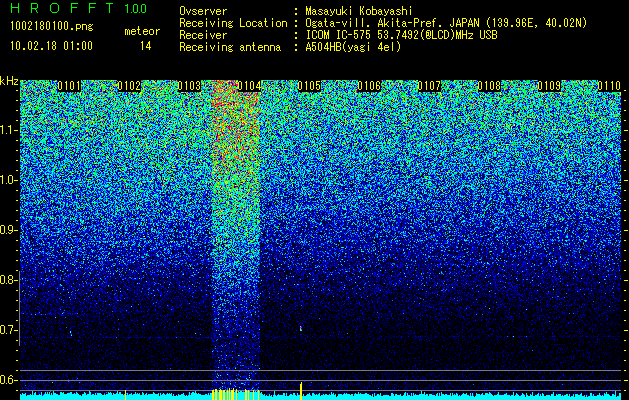
Task: Click the 0104 time marker
Action: tap(249, 86)
